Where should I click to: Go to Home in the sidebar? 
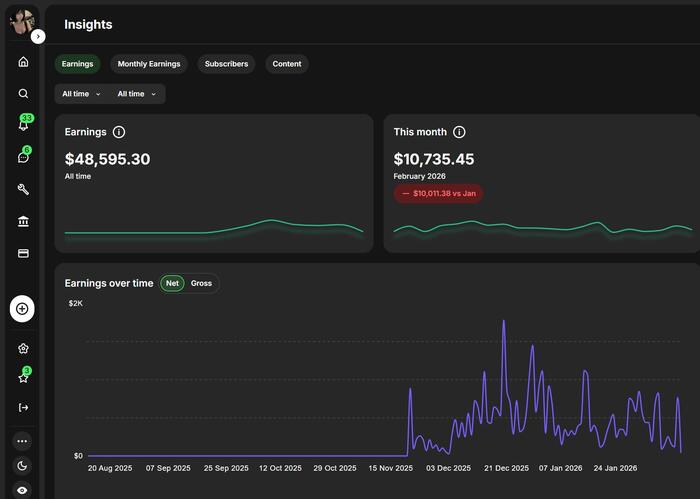23,62
